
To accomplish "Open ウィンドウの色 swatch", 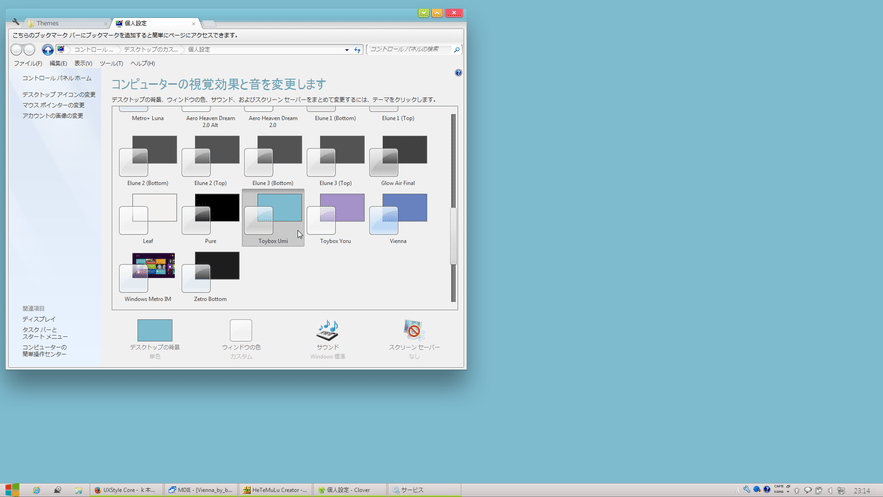I will coord(241,330).
